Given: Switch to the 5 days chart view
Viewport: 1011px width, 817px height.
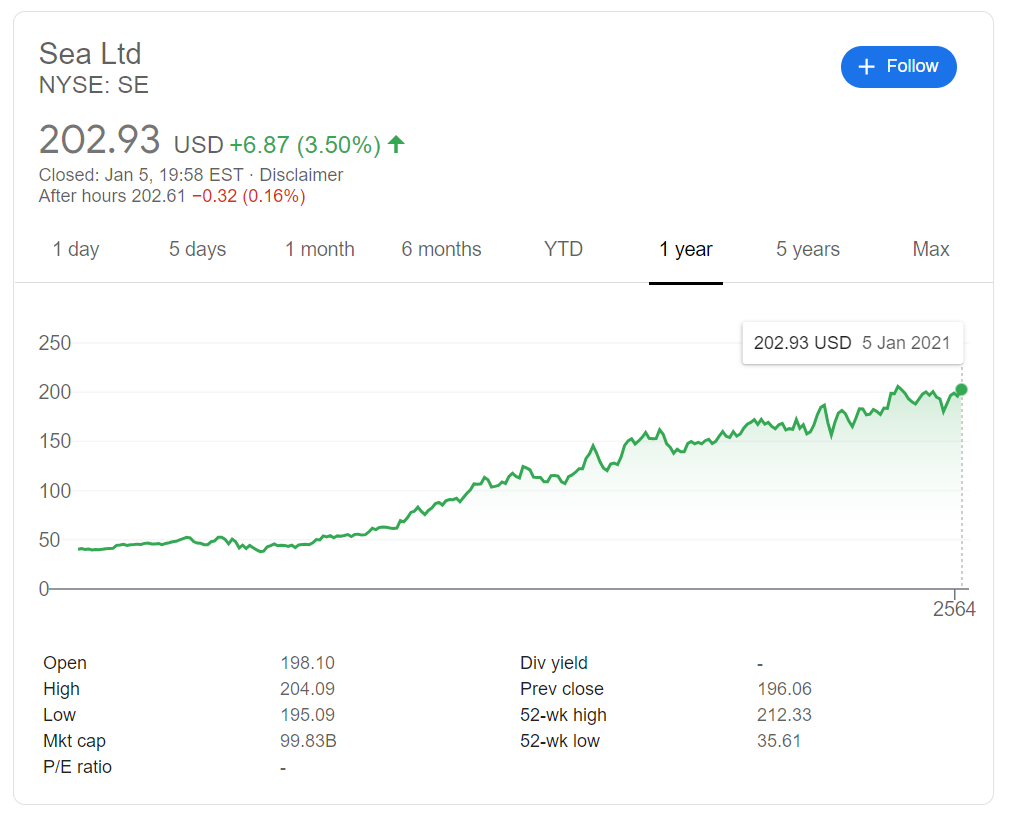Looking at the screenshot, I should [x=196, y=249].
